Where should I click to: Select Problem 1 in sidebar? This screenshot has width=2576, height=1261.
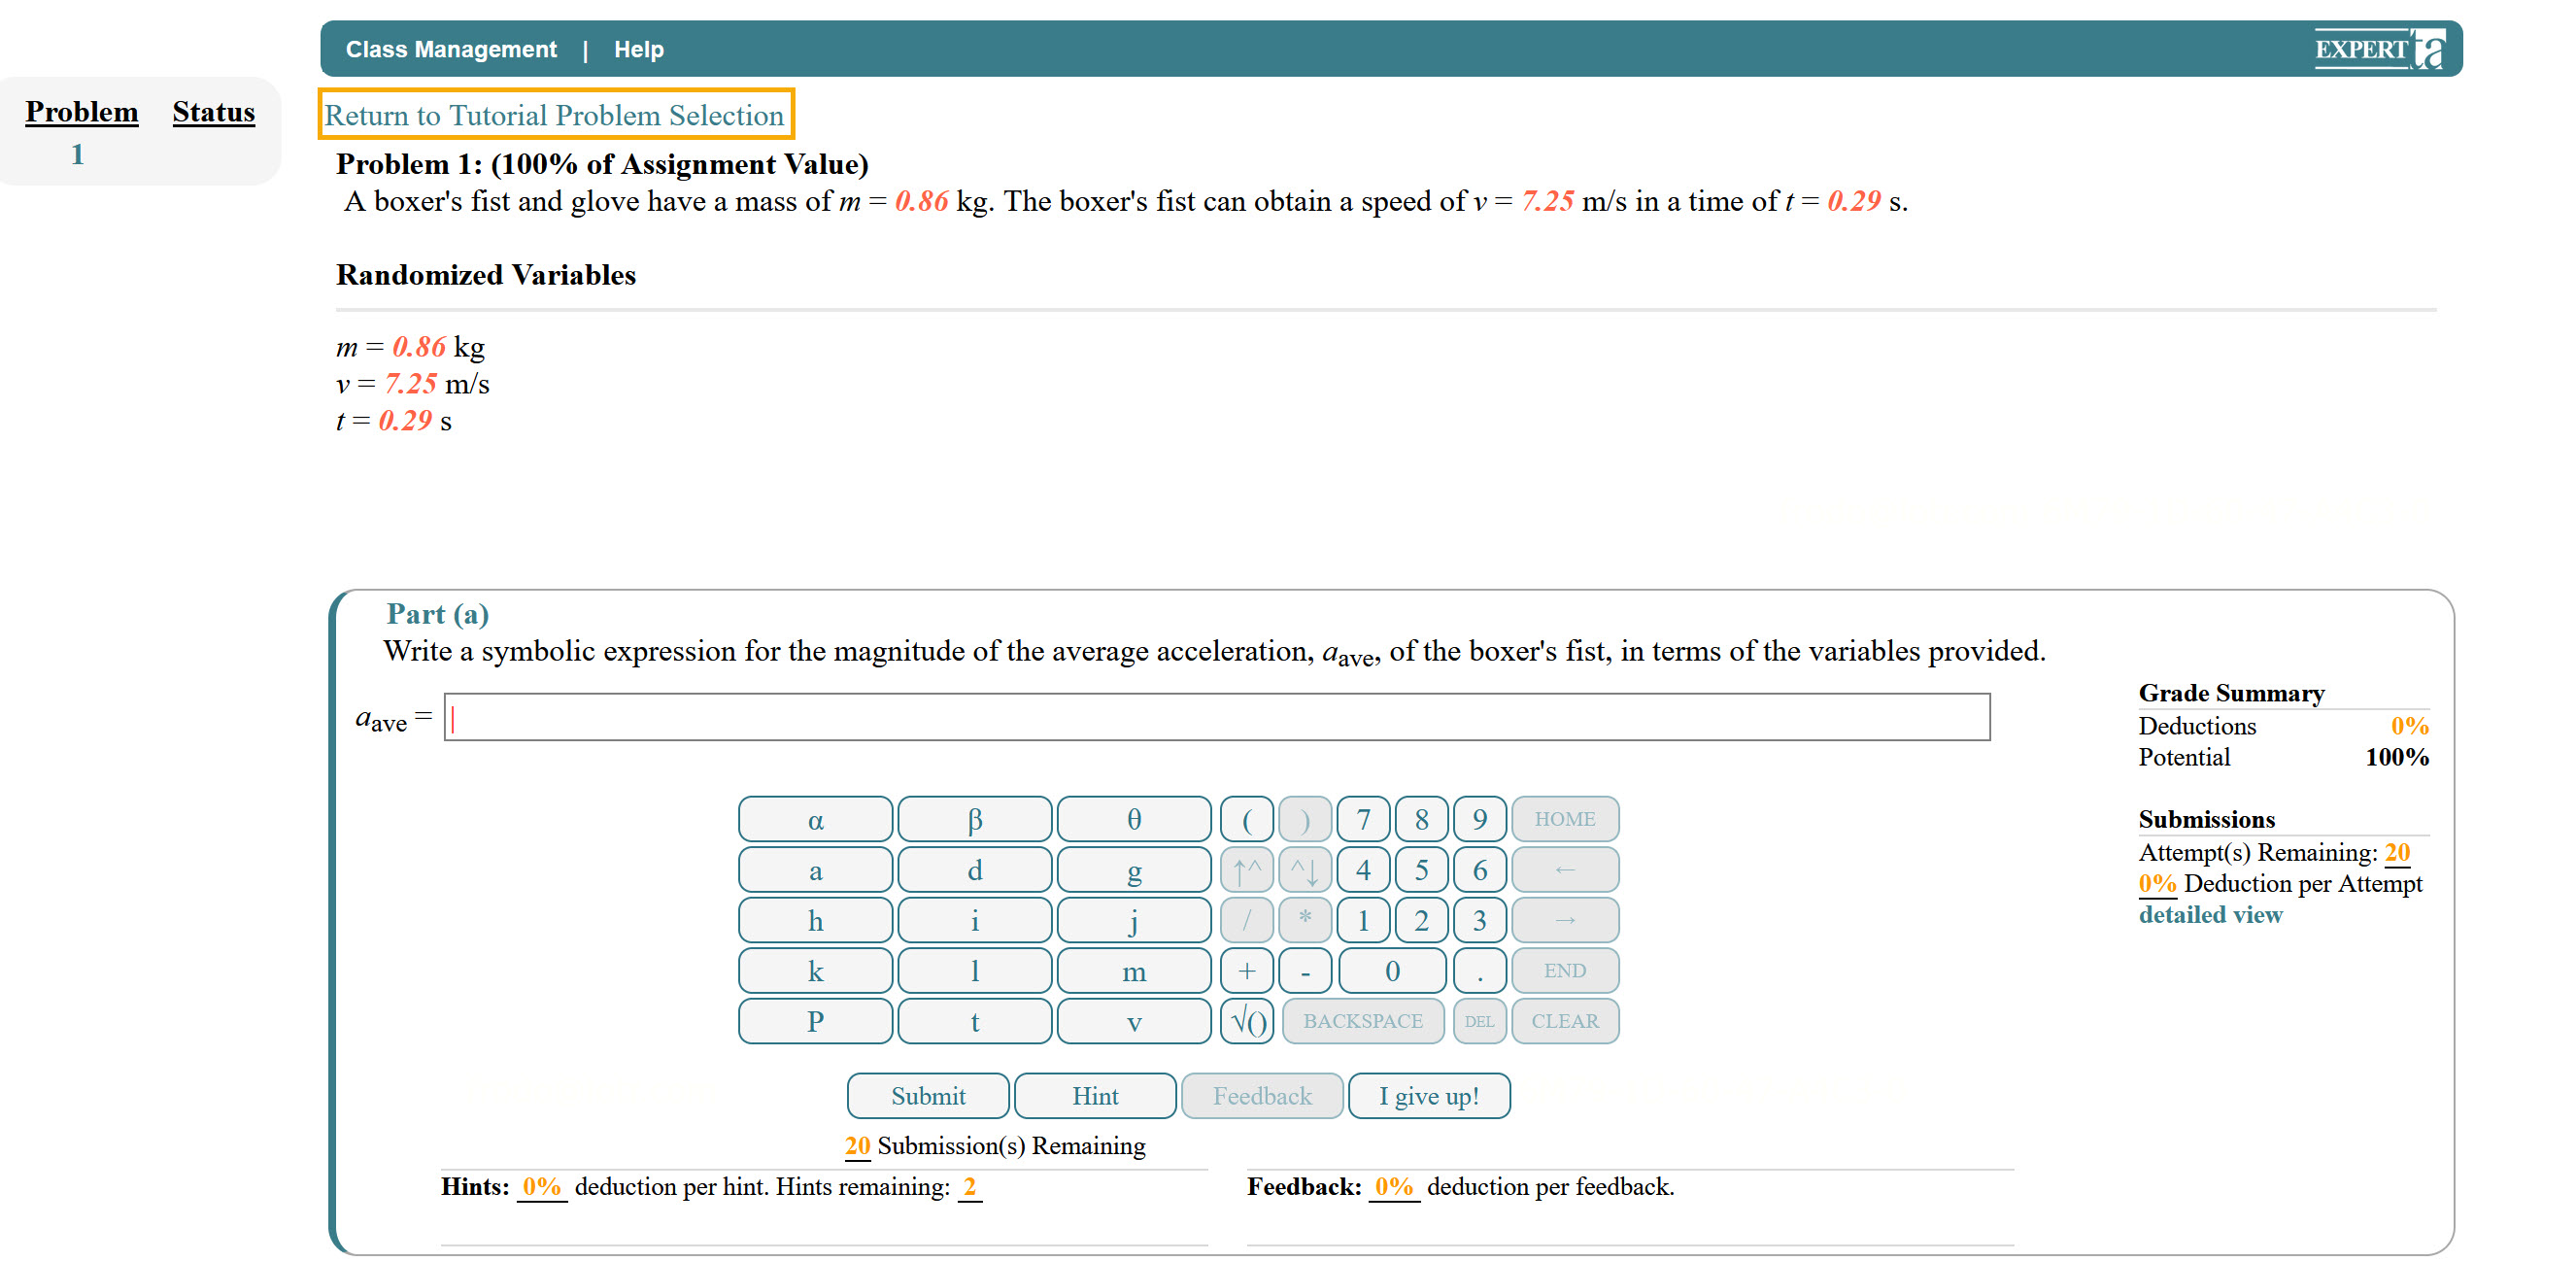pos(77,154)
